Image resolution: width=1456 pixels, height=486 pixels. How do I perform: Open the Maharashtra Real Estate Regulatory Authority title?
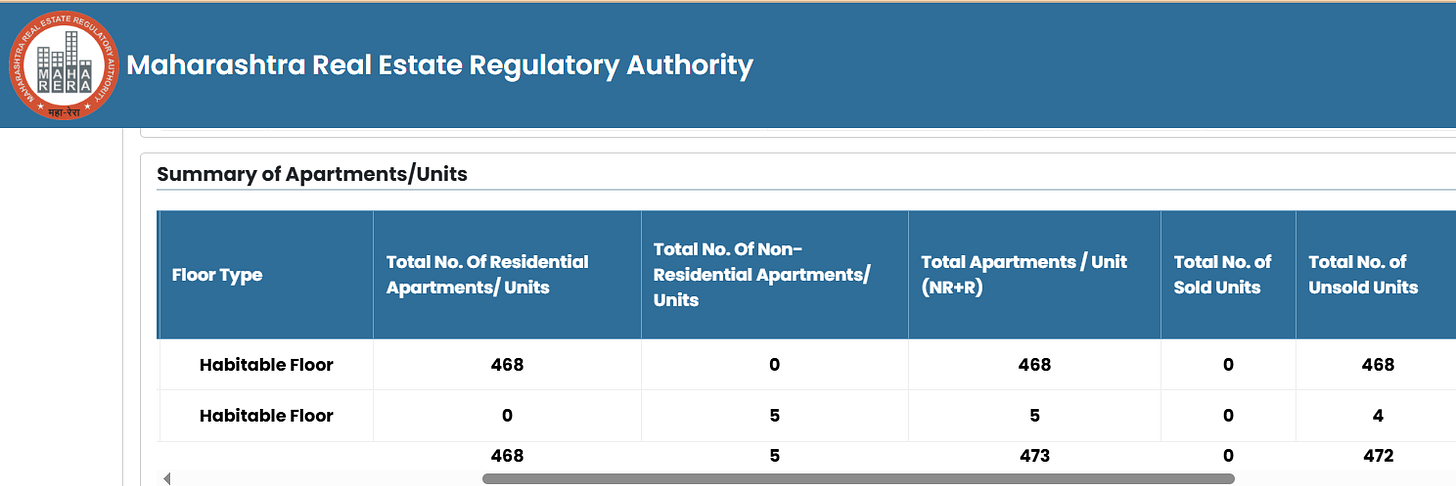440,65
